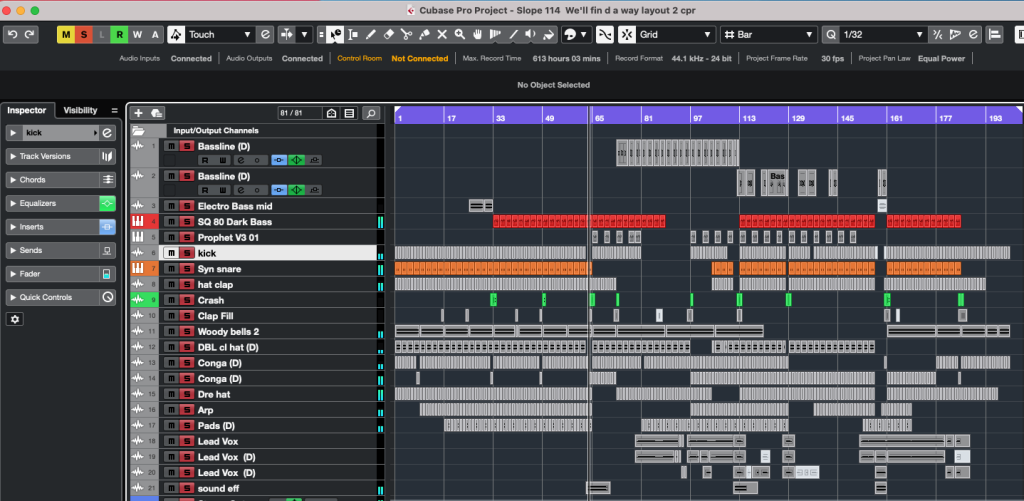Viewport: 1024px width, 501px height.
Task: Mute the Syn snare track
Action: point(171,269)
